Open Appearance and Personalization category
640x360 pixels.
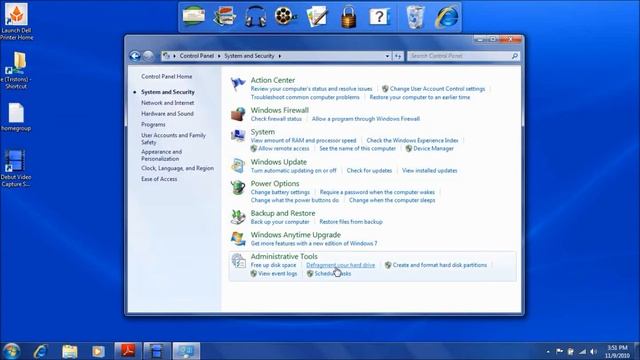click(x=162, y=155)
